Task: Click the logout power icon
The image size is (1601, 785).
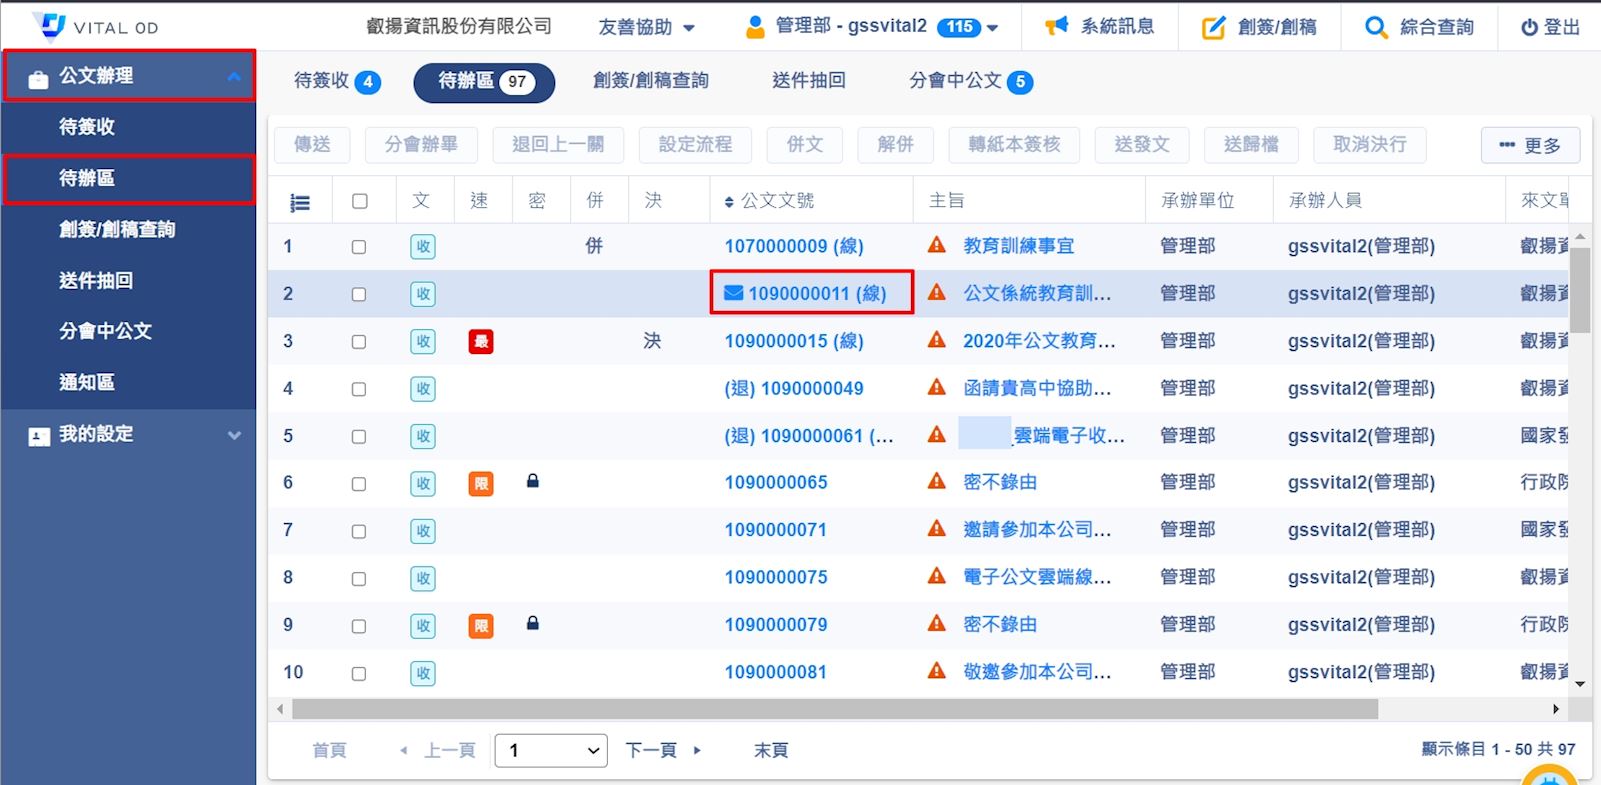Action: [1529, 28]
